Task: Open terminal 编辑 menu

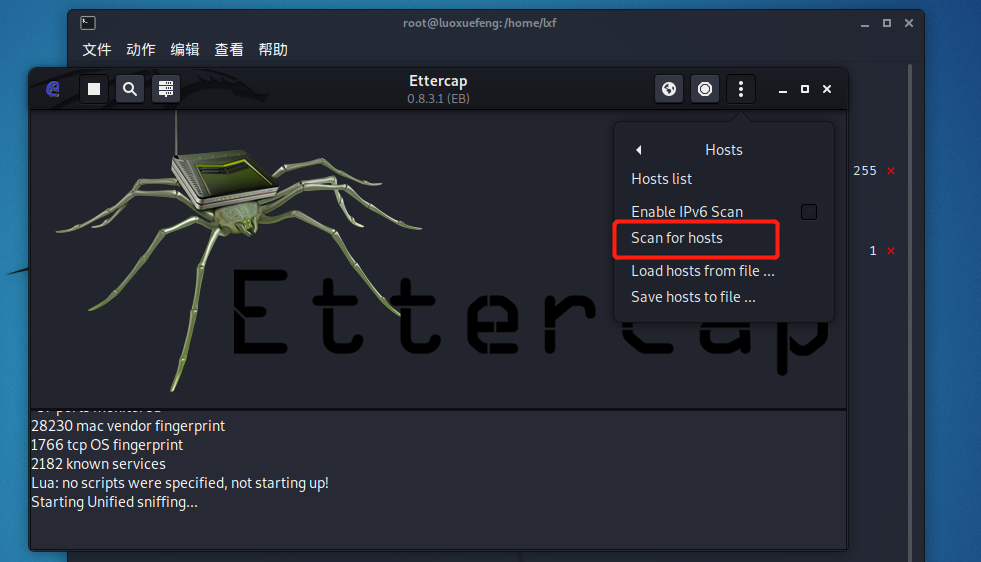Action: pyautogui.click(x=185, y=49)
